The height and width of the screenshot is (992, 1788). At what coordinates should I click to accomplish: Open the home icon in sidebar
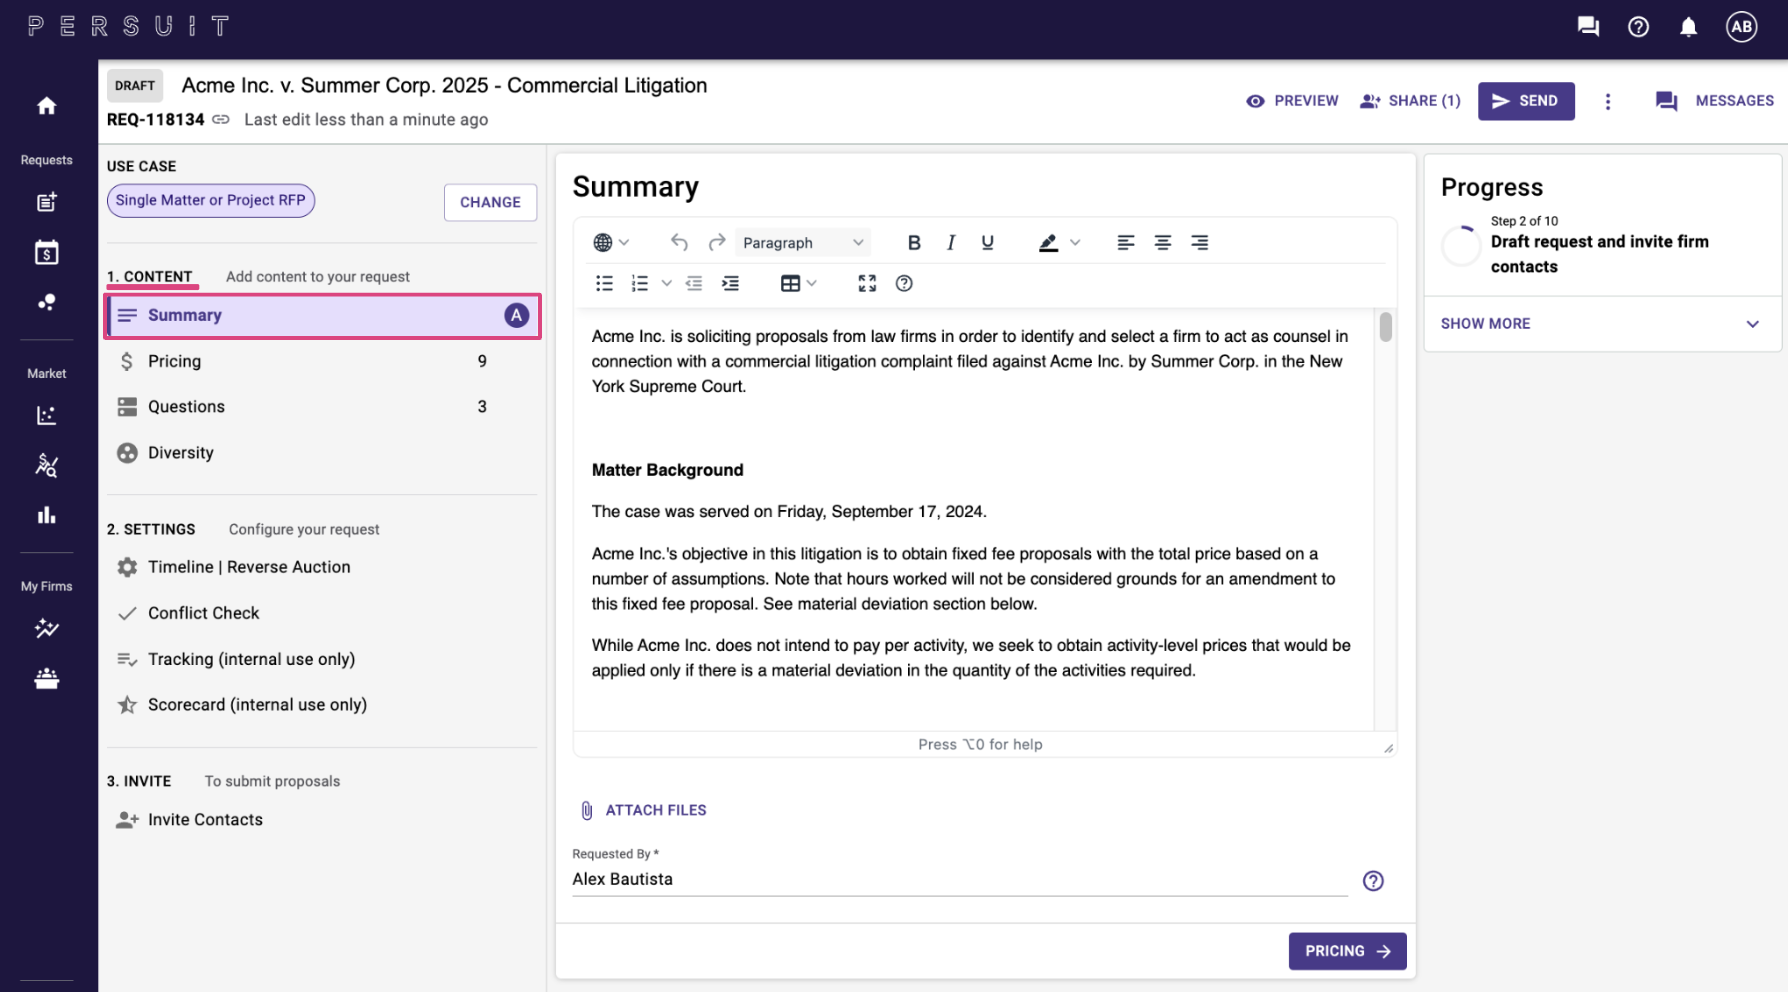(46, 106)
